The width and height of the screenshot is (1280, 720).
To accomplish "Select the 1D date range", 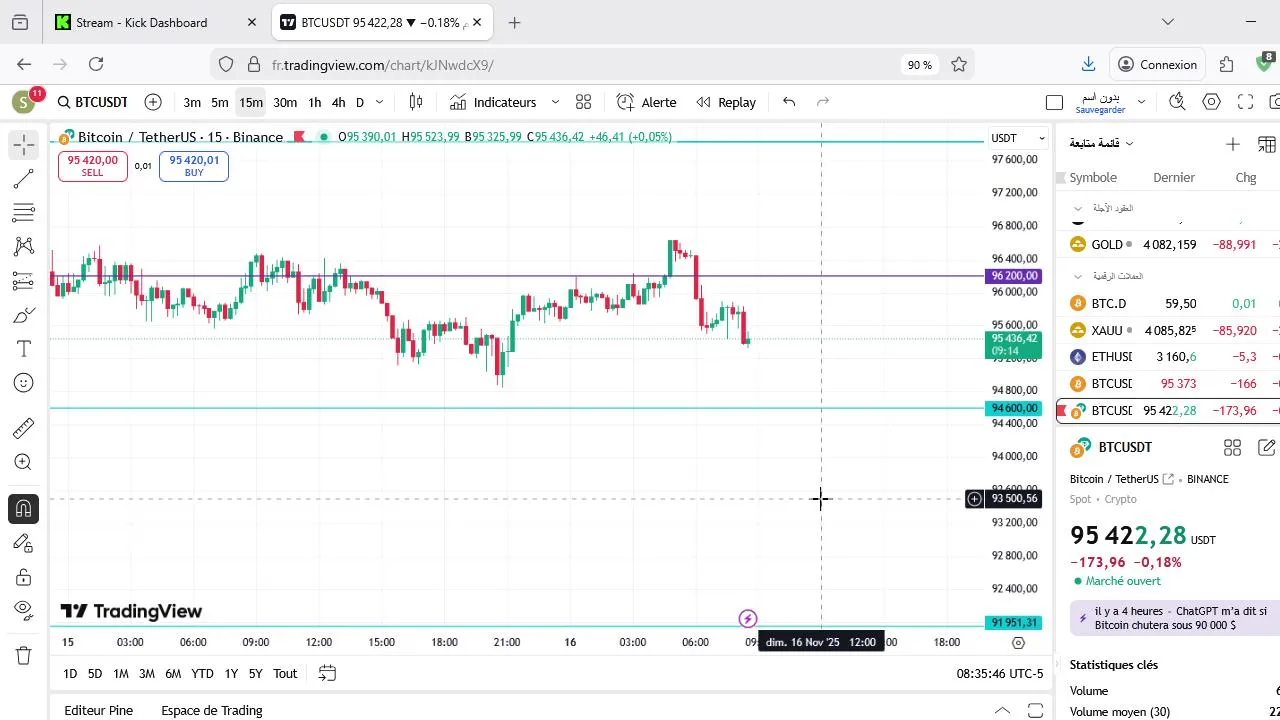I will 70,673.
